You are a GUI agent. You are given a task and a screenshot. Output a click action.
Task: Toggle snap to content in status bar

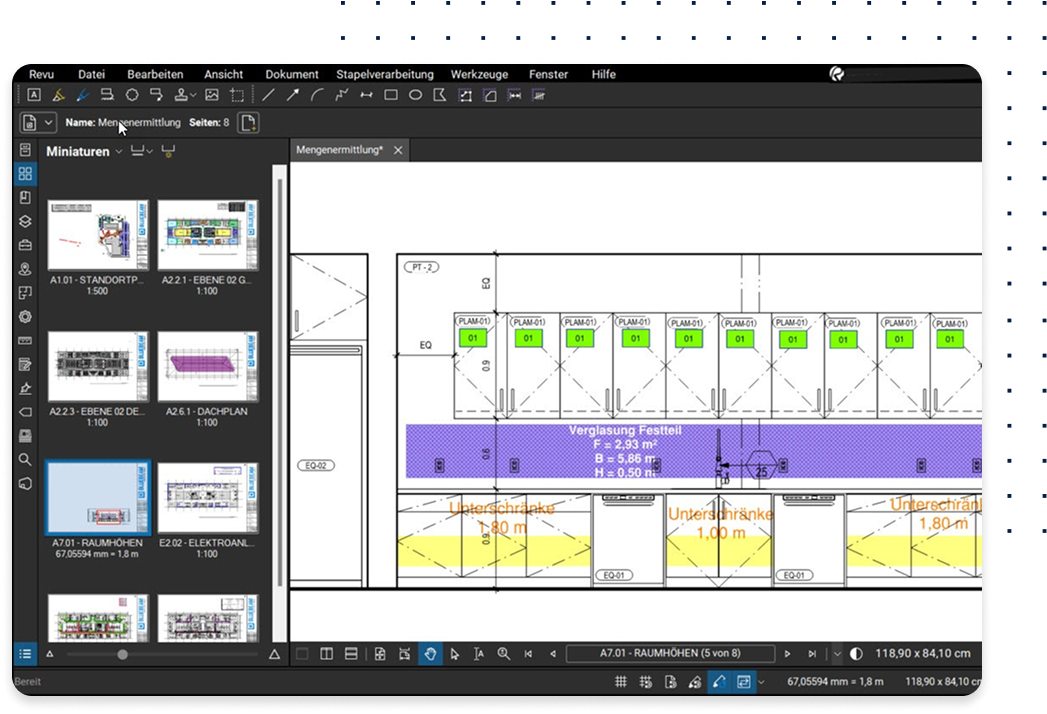[670, 682]
